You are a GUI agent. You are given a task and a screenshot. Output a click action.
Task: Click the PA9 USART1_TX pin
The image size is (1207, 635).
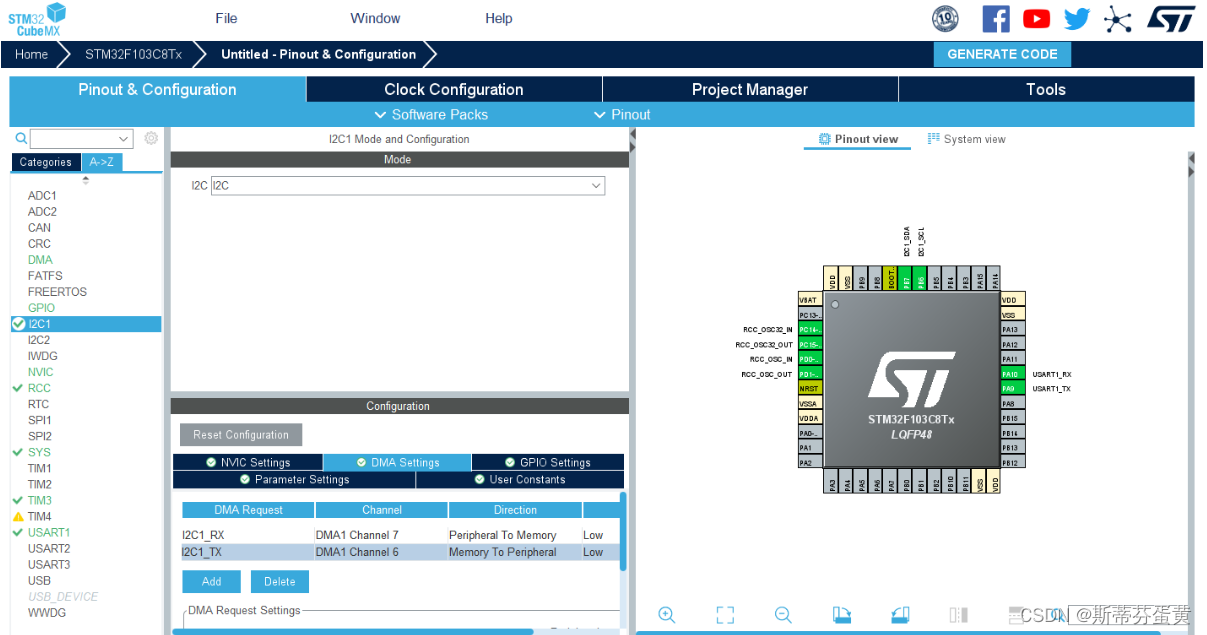[x=1012, y=389]
